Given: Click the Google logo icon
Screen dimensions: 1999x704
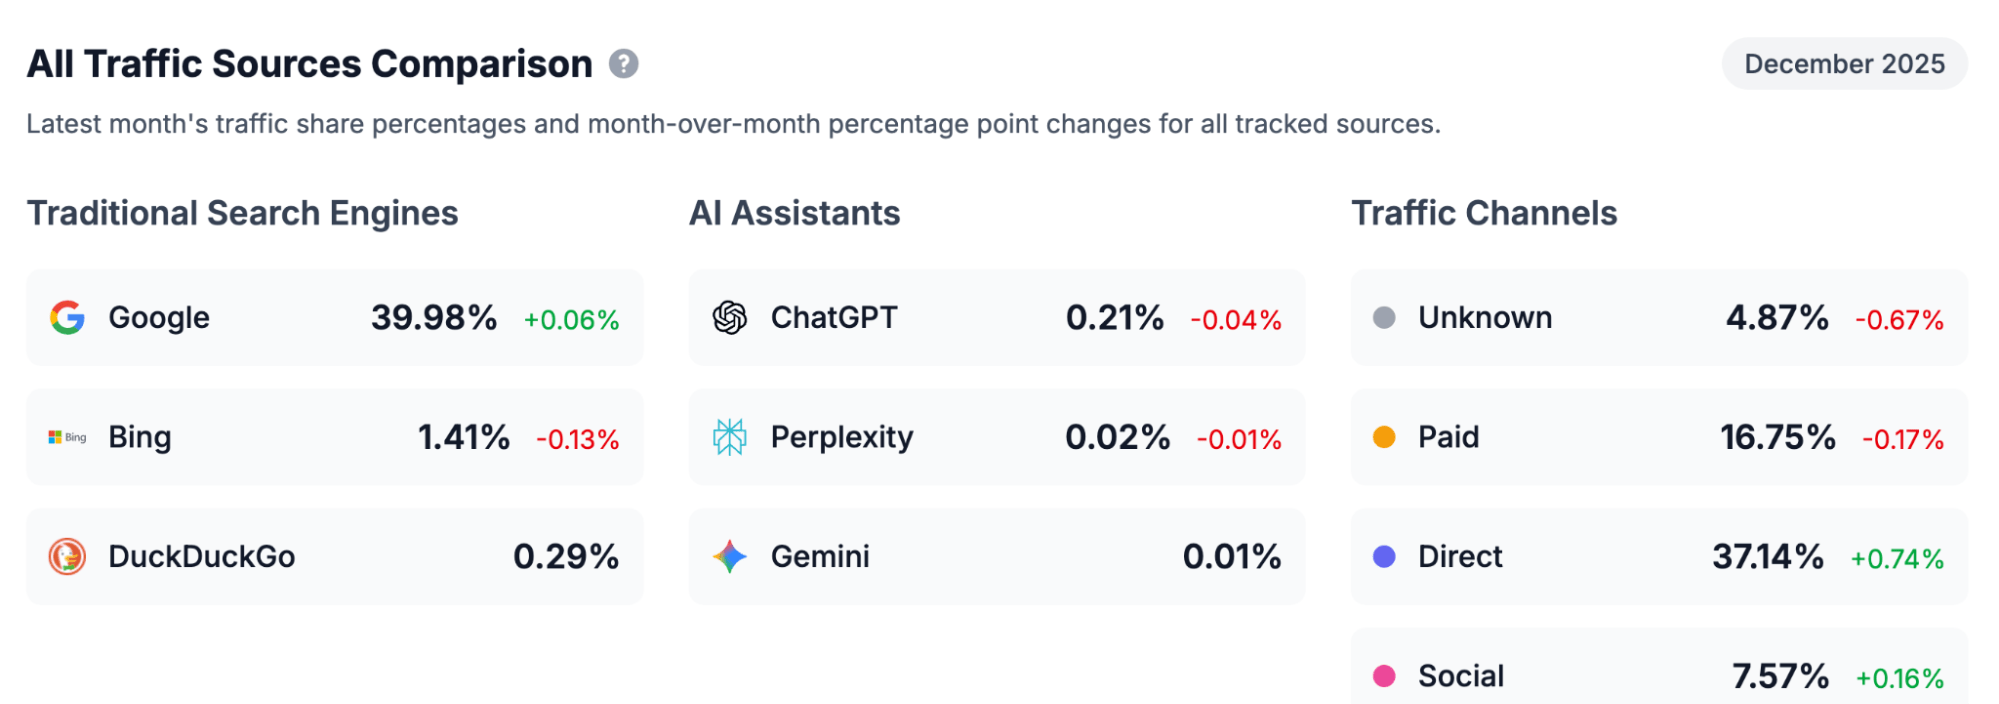Looking at the screenshot, I should [66, 317].
